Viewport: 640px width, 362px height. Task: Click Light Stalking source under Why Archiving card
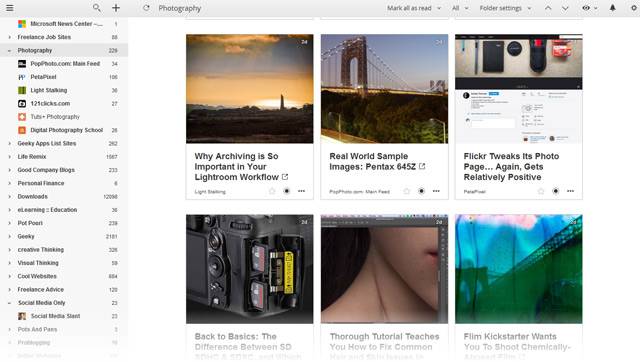210,191
